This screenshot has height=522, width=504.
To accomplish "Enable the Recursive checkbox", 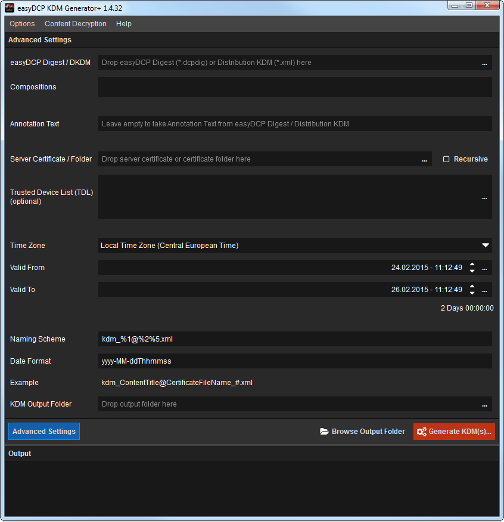I will click(446, 159).
